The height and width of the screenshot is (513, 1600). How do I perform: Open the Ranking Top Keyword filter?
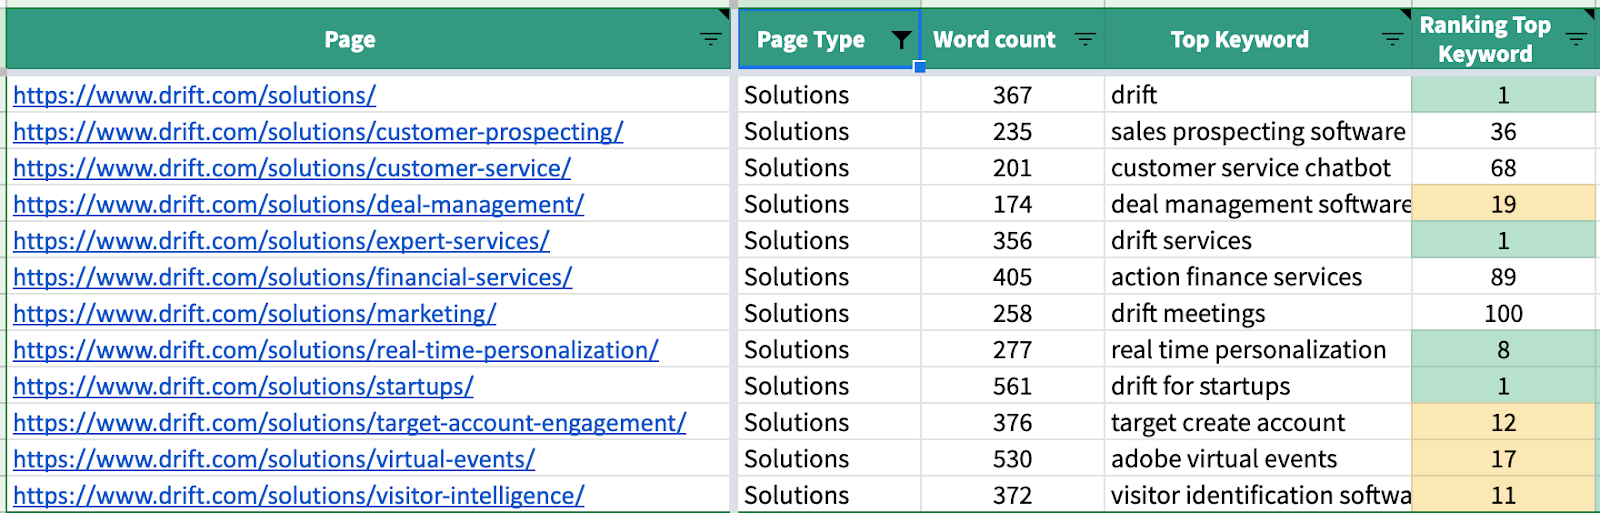[x=1576, y=40]
